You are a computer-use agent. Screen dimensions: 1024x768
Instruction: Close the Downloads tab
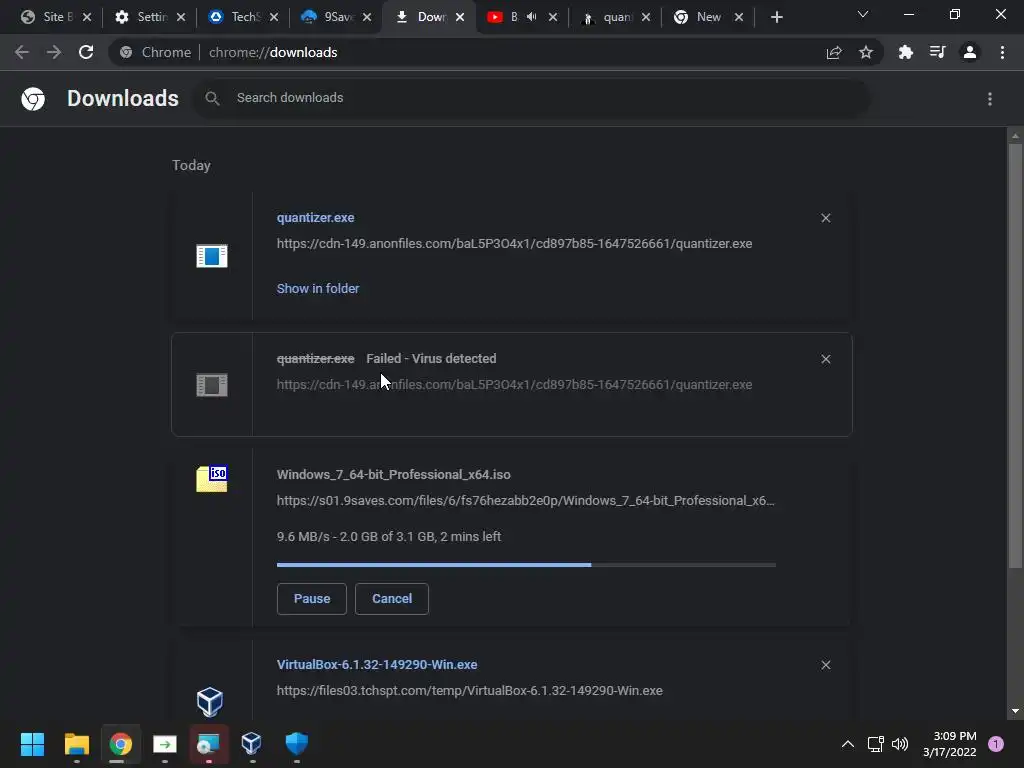pos(460,17)
